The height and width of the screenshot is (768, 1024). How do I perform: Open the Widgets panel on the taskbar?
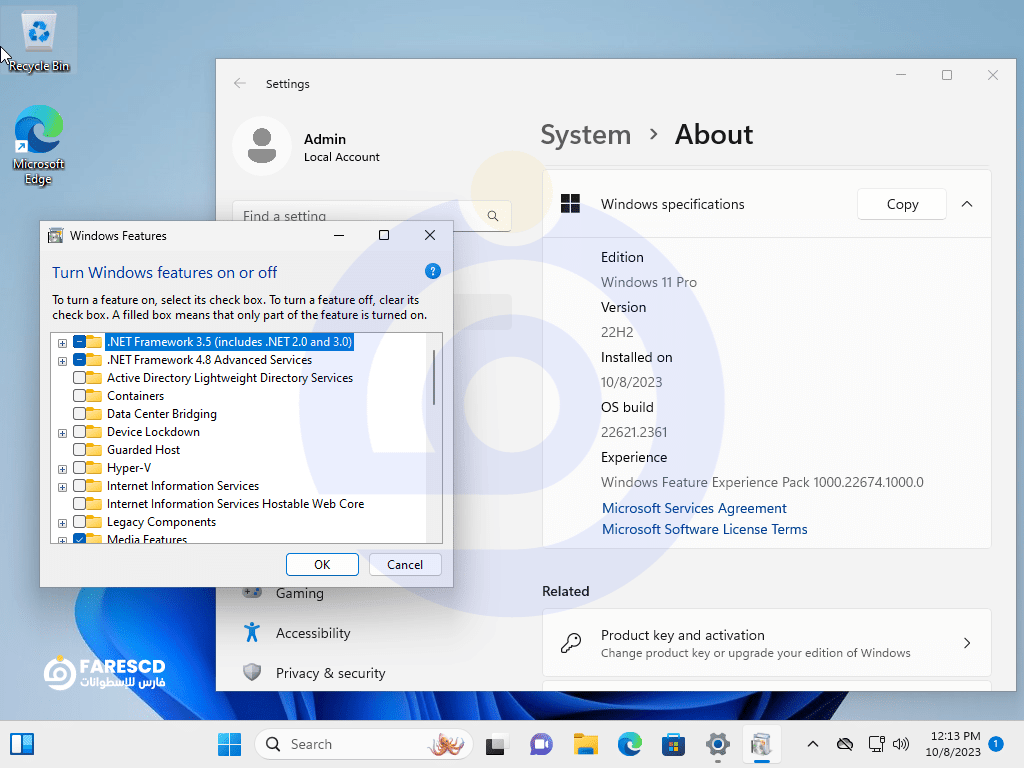[22, 744]
